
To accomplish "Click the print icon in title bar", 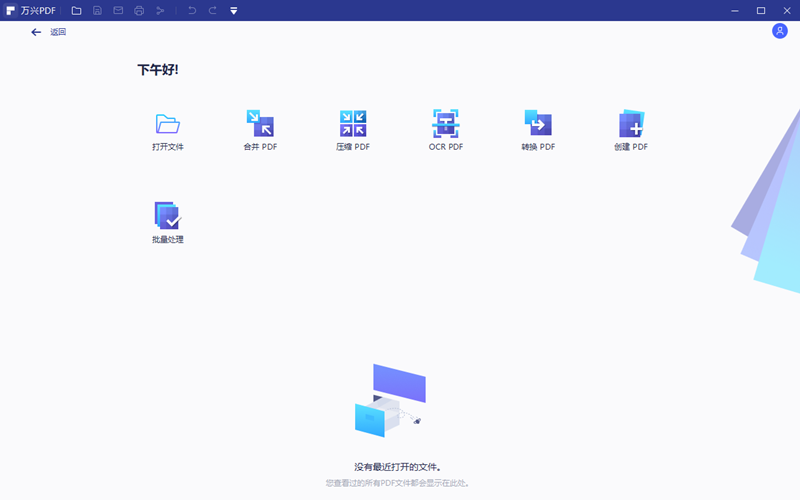I will (x=139, y=10).
